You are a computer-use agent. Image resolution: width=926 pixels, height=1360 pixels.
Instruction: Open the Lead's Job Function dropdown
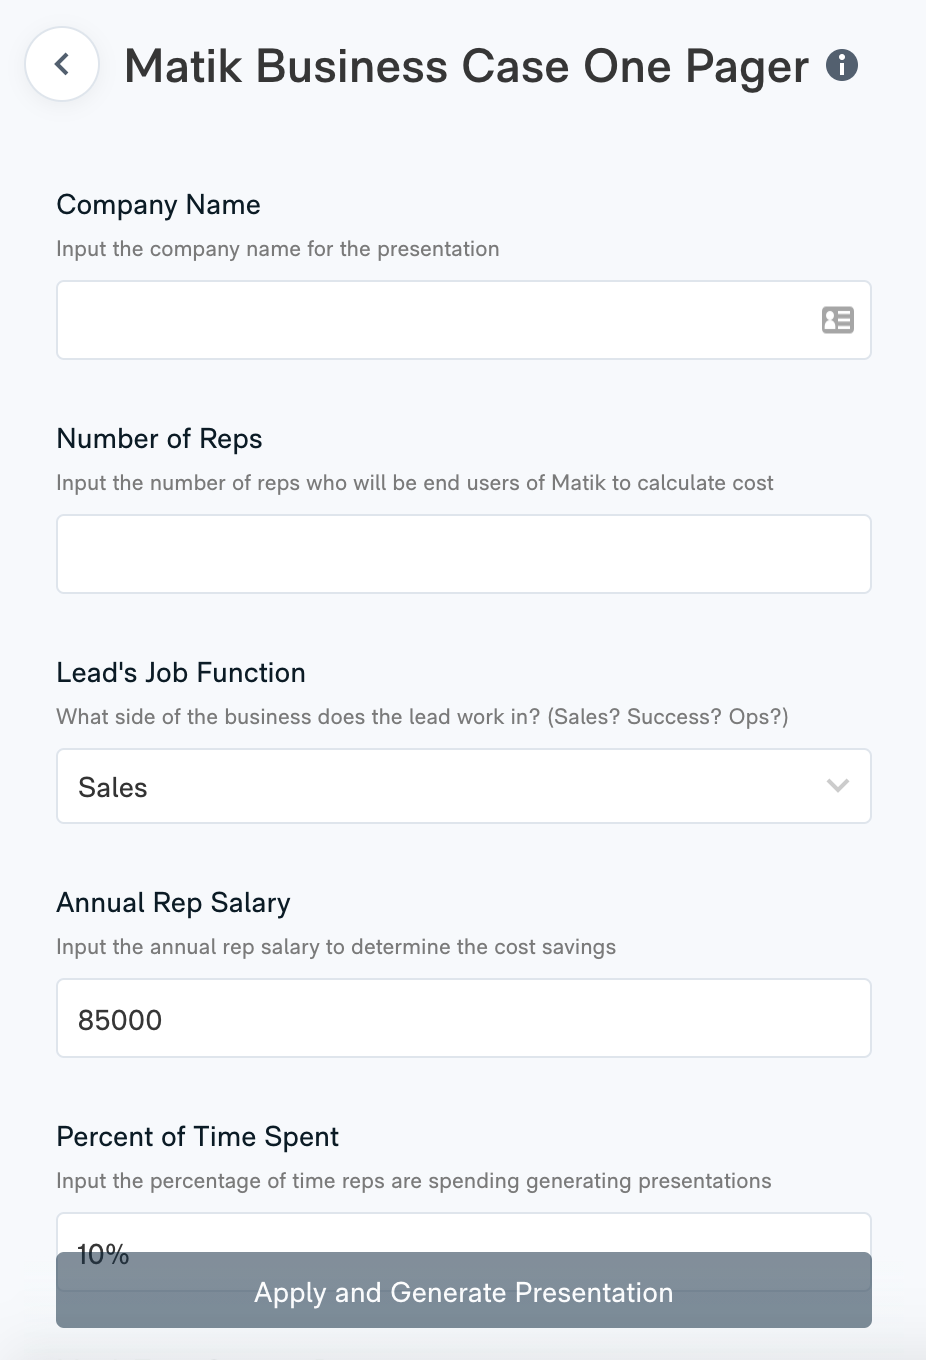[x=463, y=786]
